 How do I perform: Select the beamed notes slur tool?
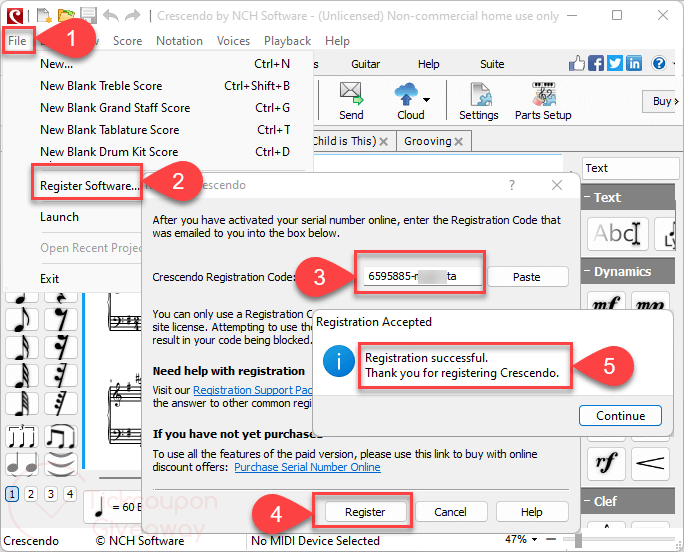click(x=61, y=437)
